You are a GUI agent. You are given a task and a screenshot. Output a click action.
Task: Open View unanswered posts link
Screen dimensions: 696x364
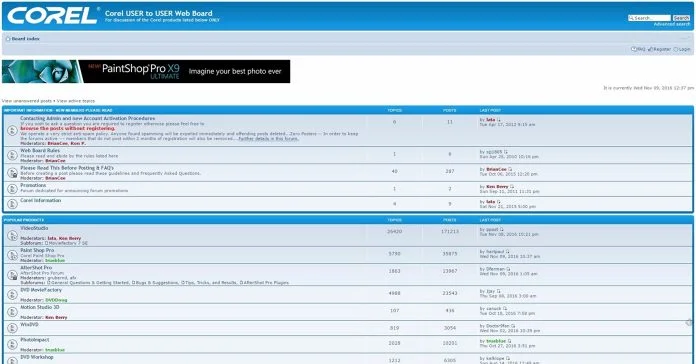click(x=27, y=101)
